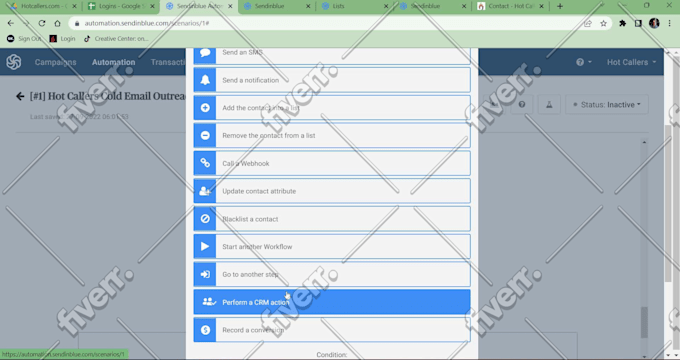Image resolution: width=680 pixels, height=360 pixels.
Task: Click the Blacklist a contact ban icon
Action: (205, 219)
